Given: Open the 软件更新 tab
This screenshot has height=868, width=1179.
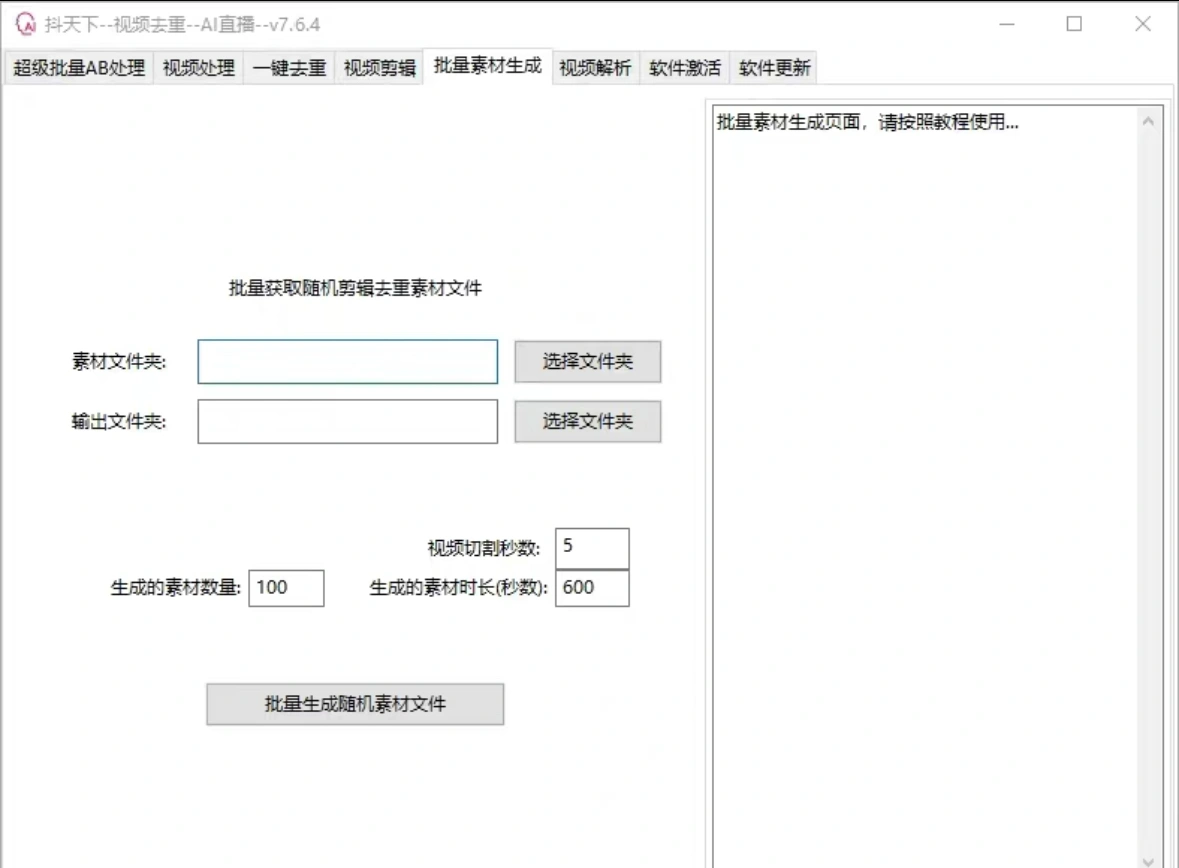Looking at the screenshot, I should [x=775, y=68].
